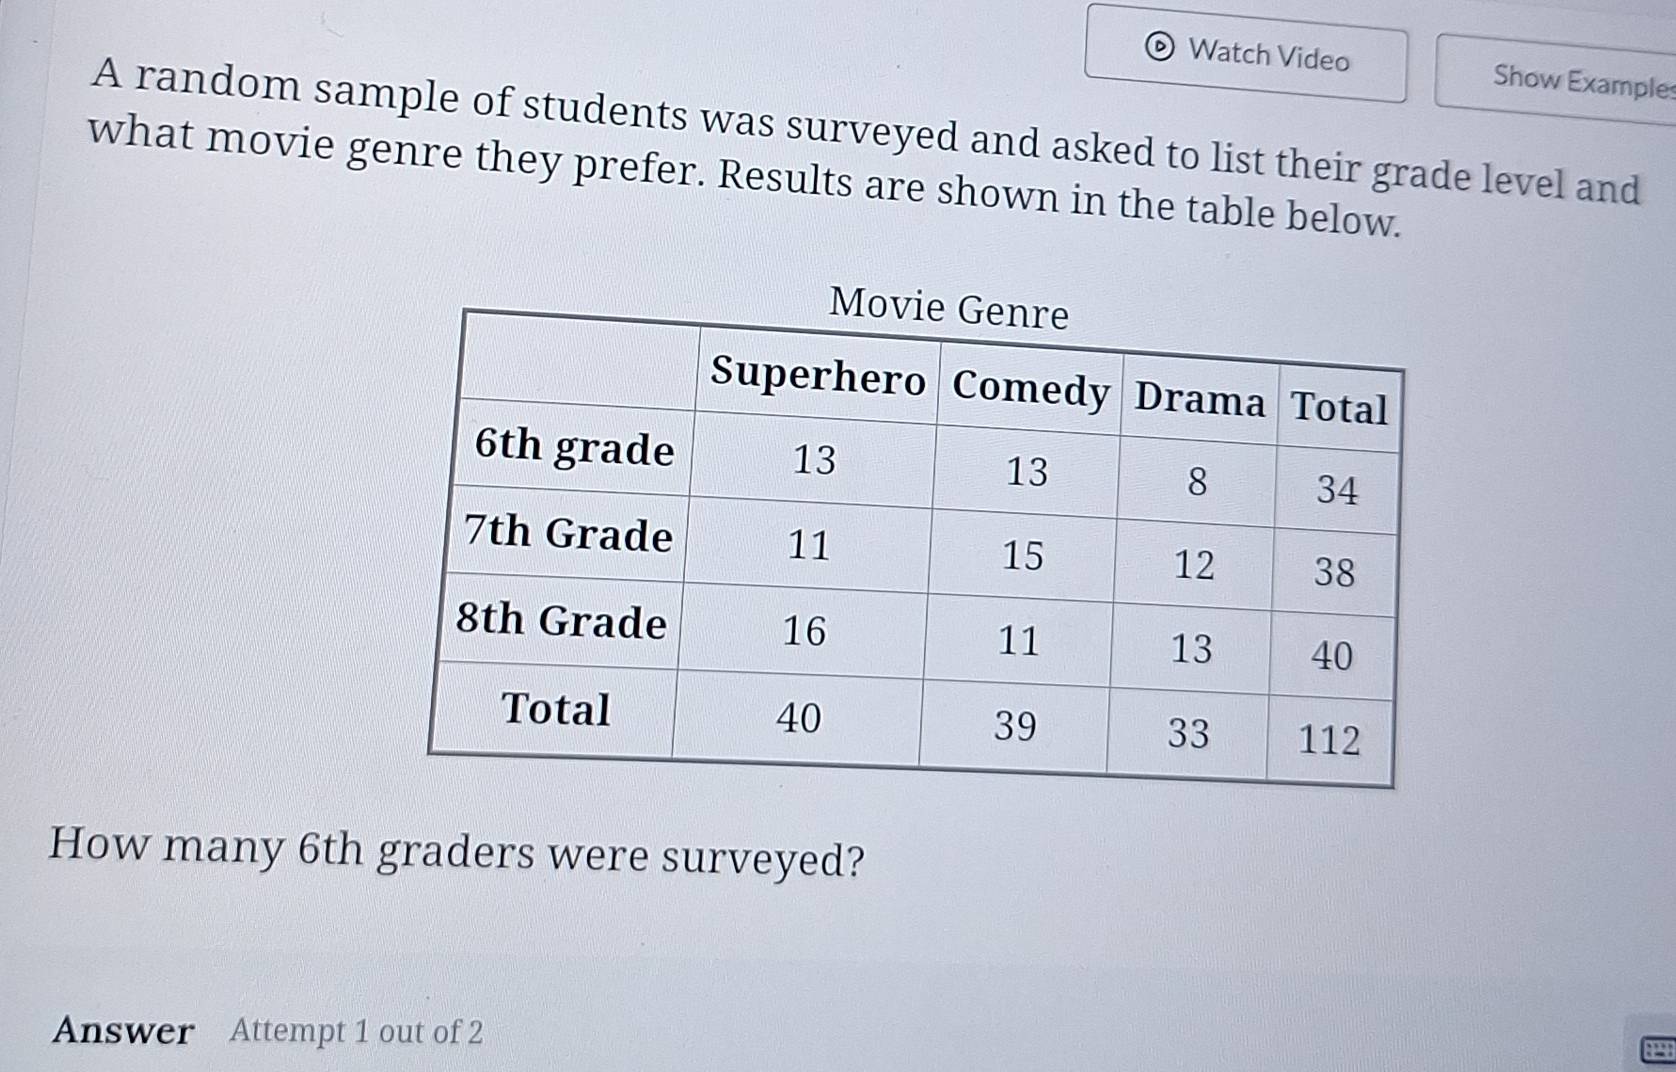This screenshot has width=1676, height=1072.
Task: Click the 7th Grade row label
Action: (x=568, y=535)
